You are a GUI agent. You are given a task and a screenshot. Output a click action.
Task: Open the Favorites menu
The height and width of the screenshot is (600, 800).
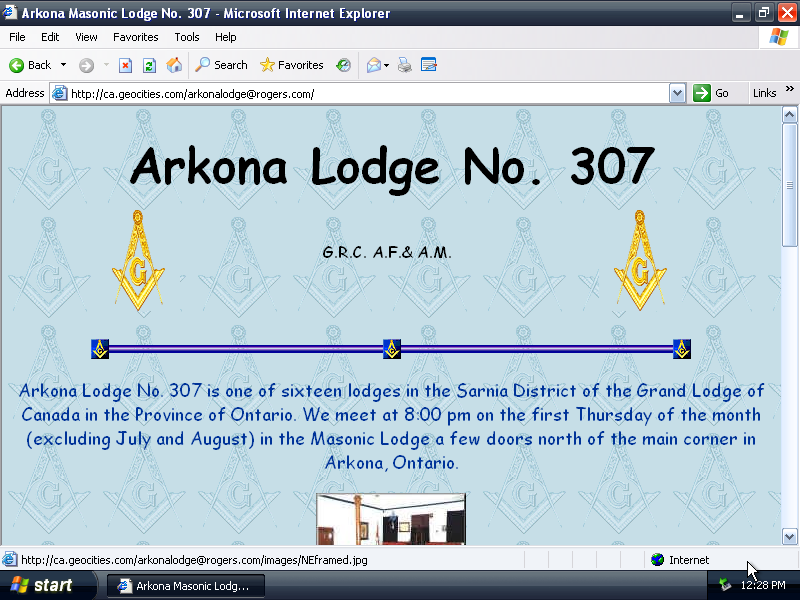(136, 37)
